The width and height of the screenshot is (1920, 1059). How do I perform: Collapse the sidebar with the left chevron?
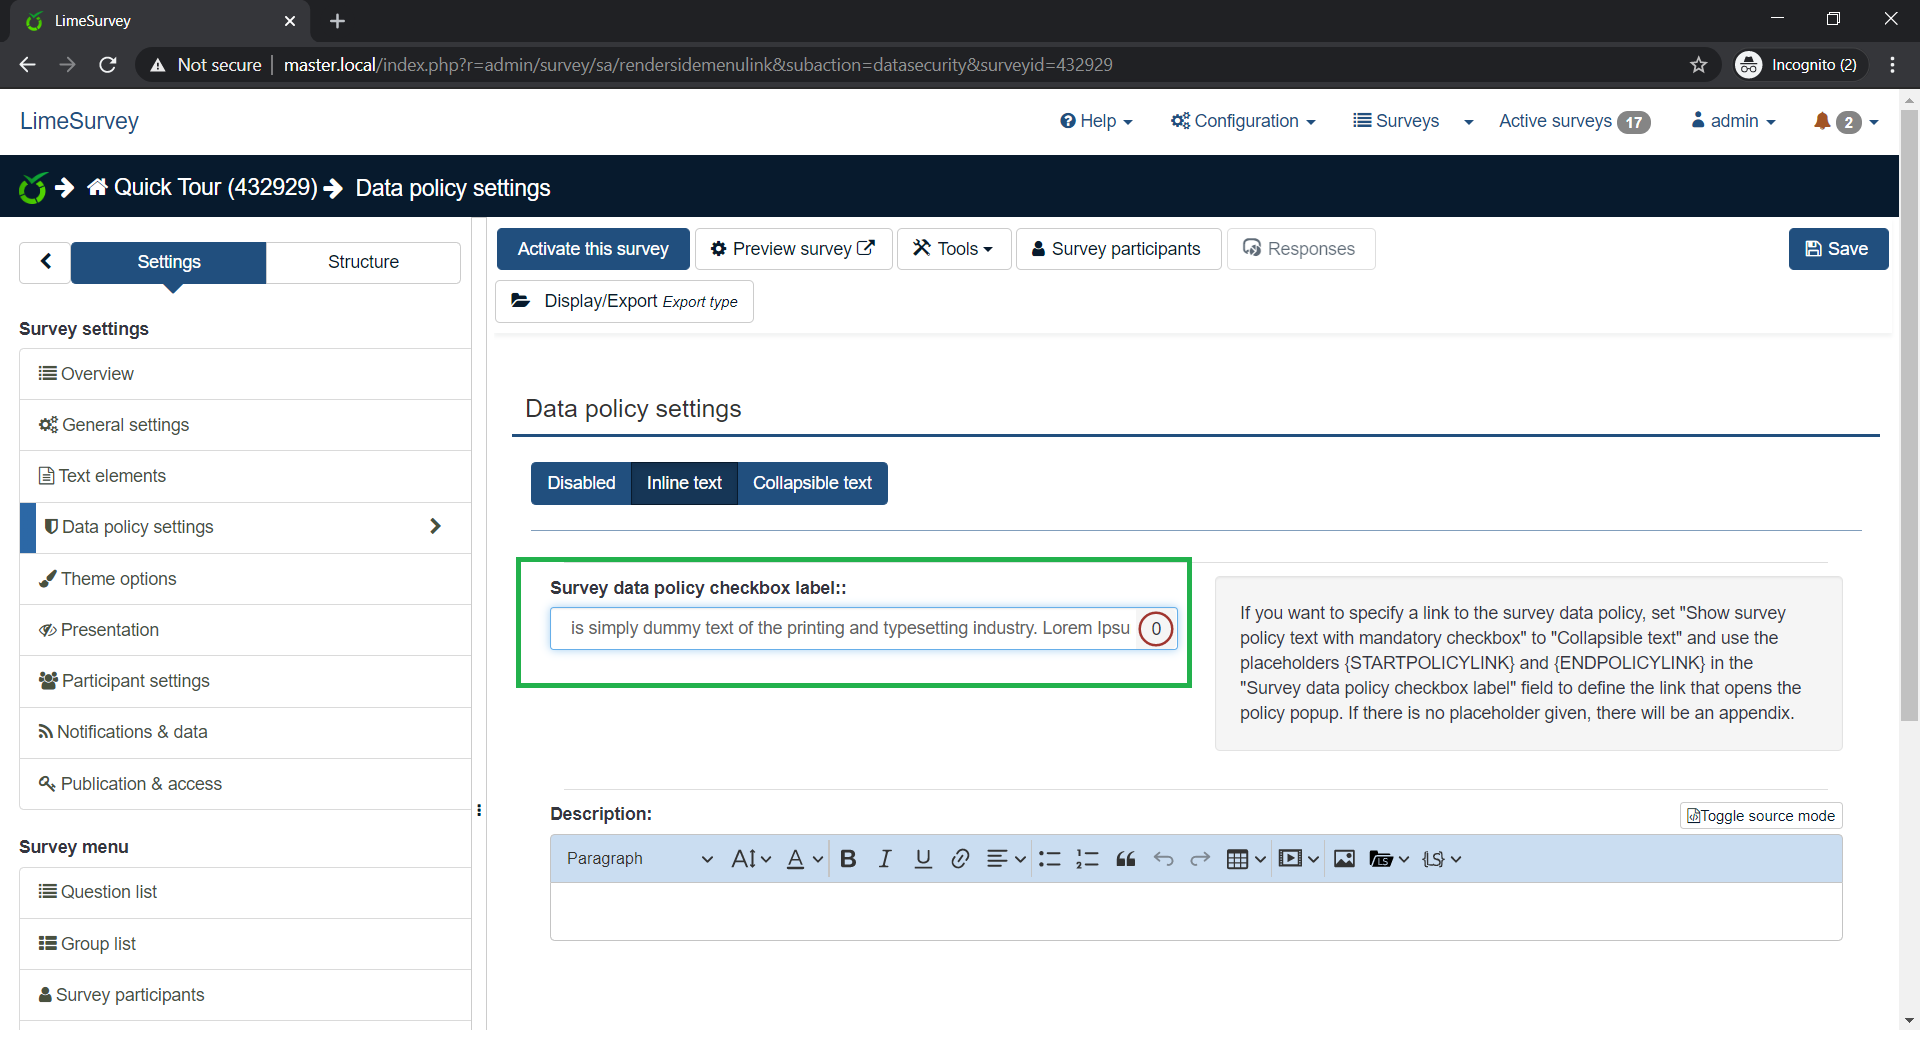click(45, 262)
